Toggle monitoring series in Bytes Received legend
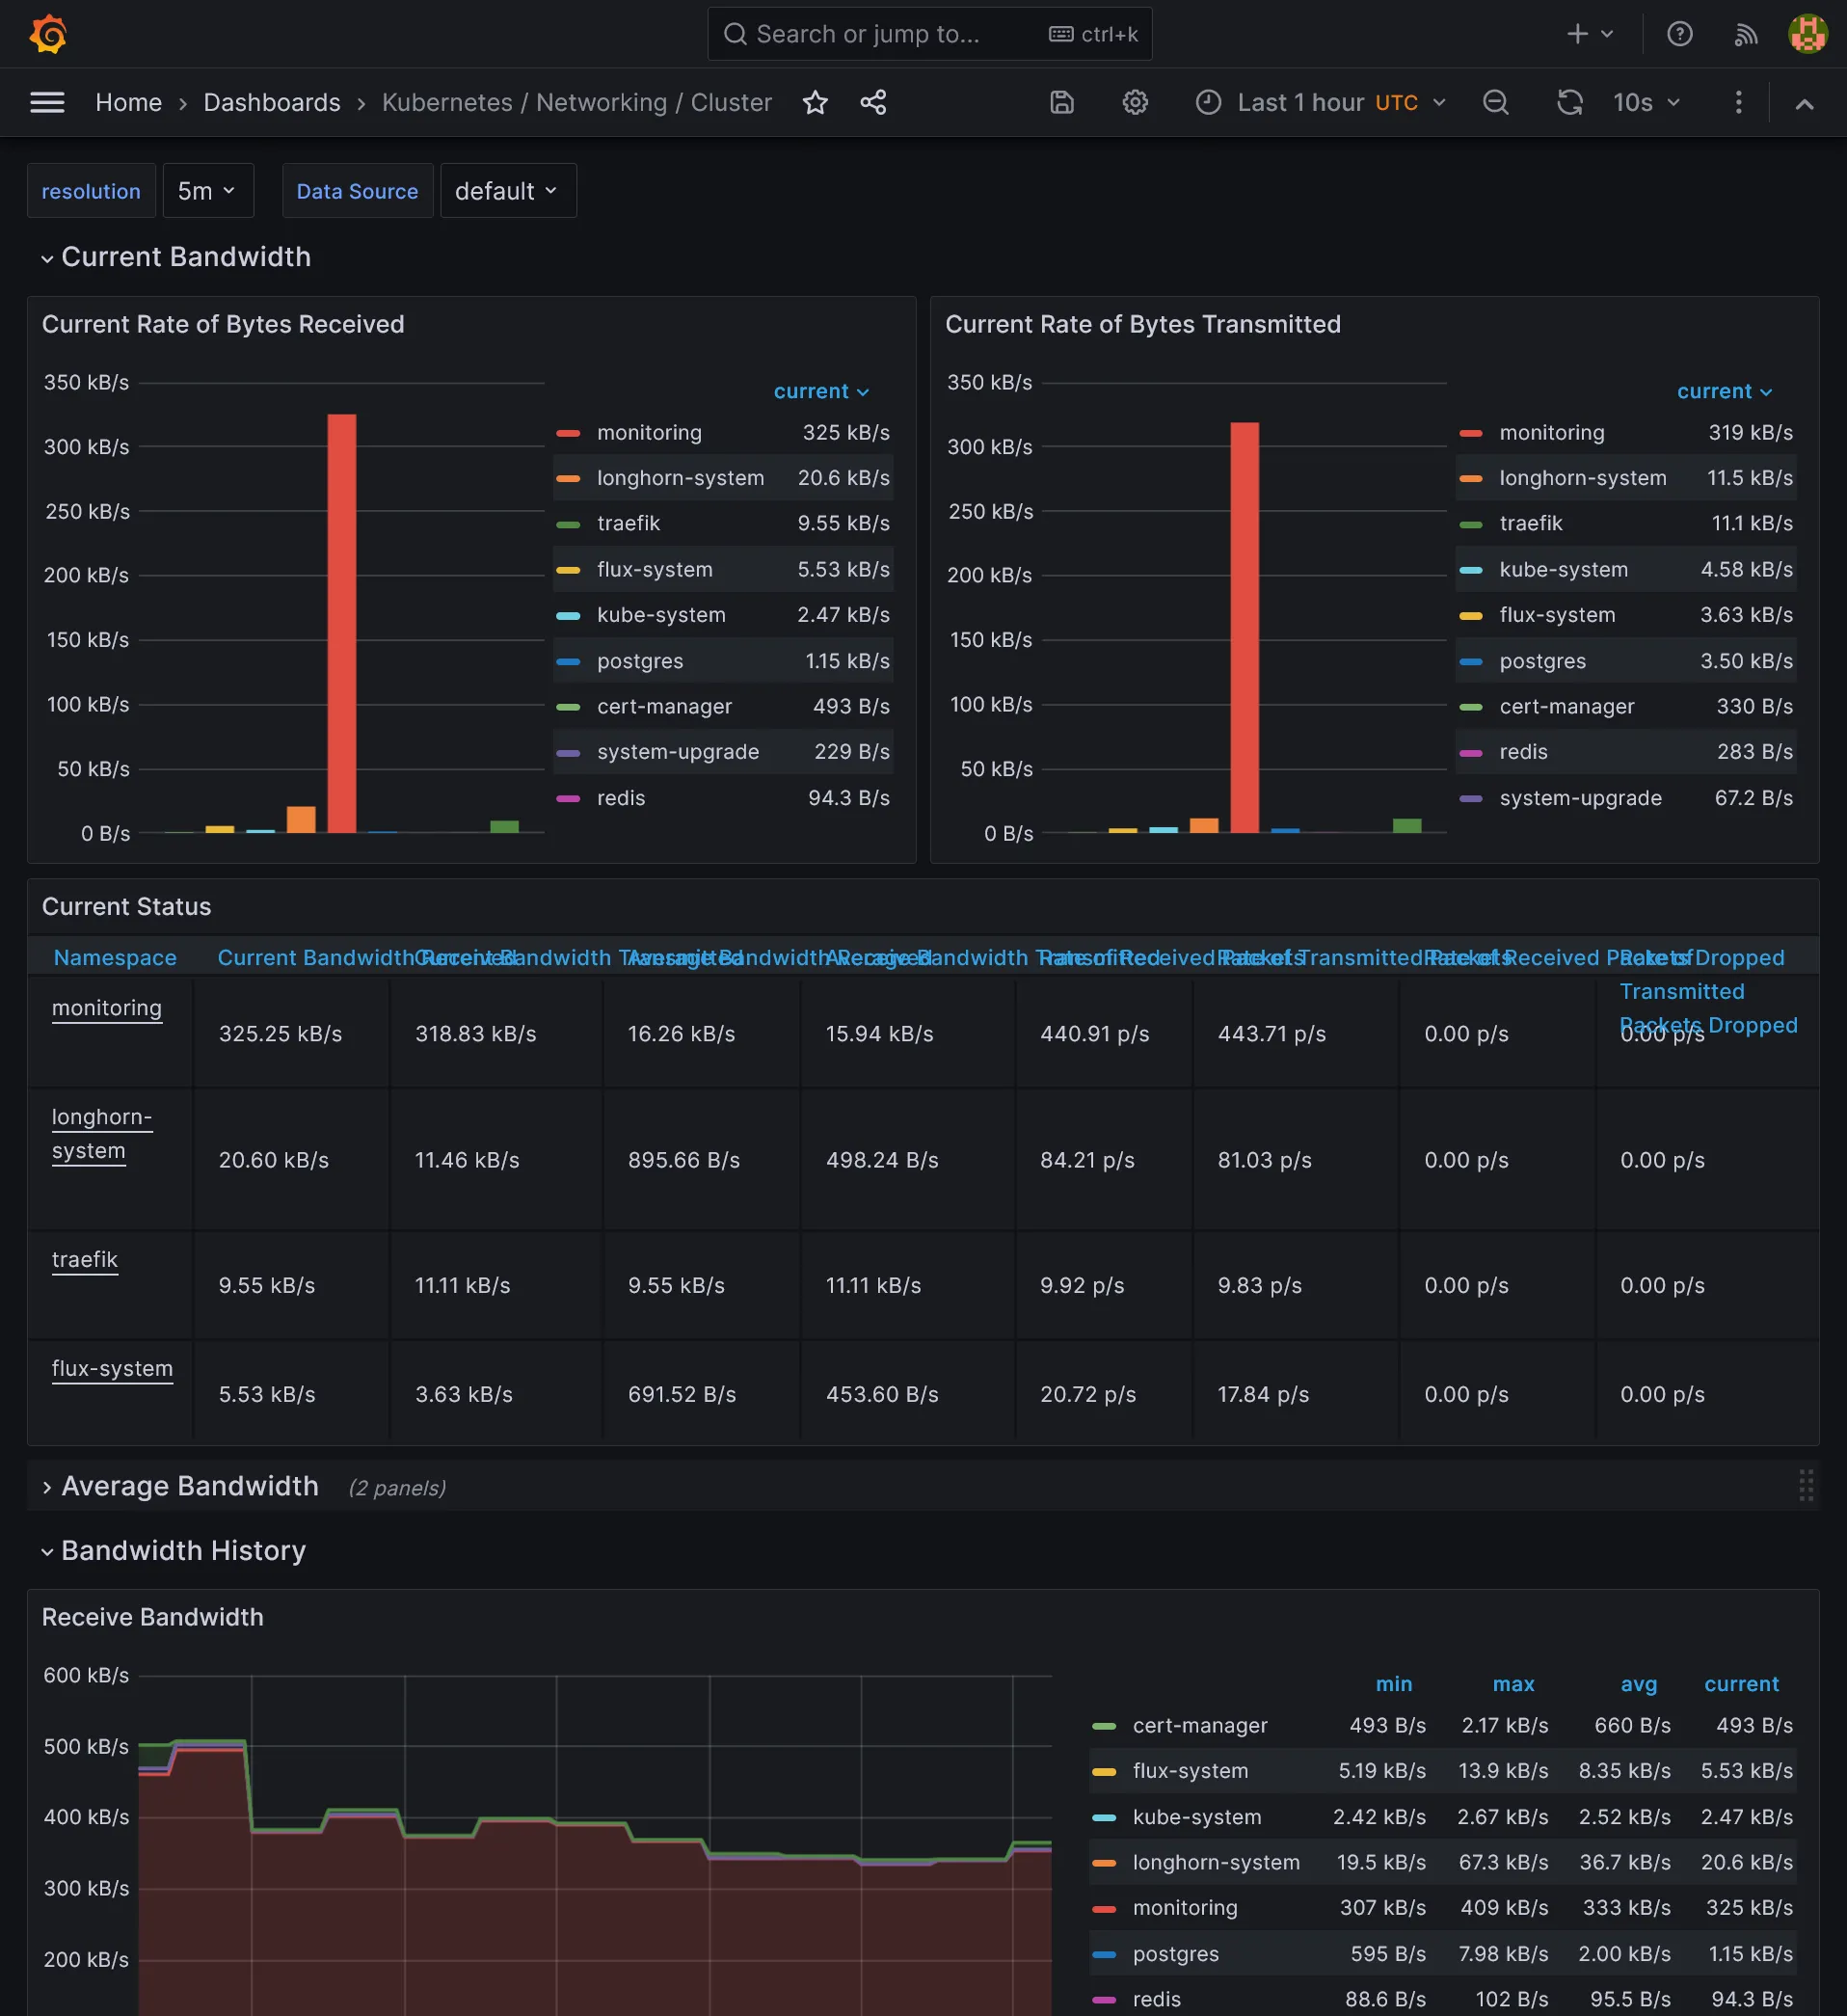This screenshot has width=1847, height=2016. [649, 432]
